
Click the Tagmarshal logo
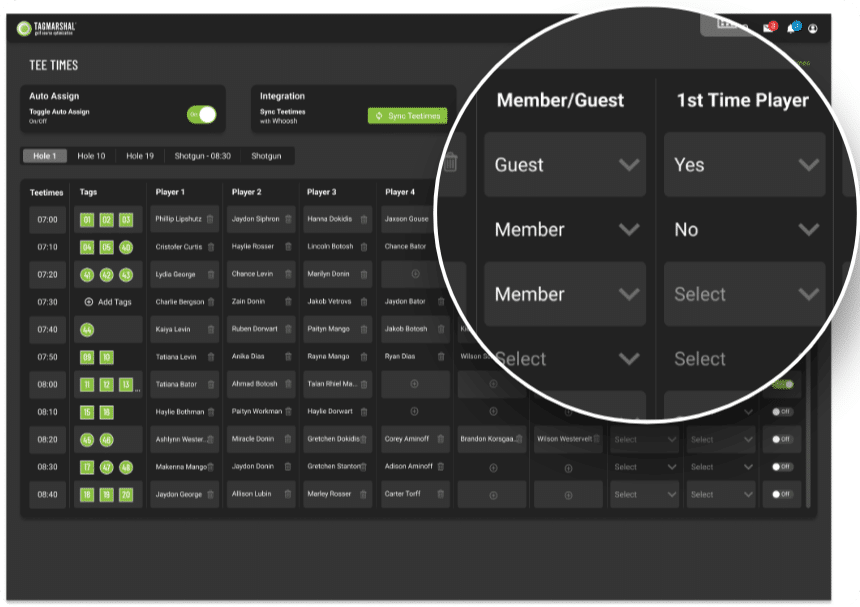(47, 28)
